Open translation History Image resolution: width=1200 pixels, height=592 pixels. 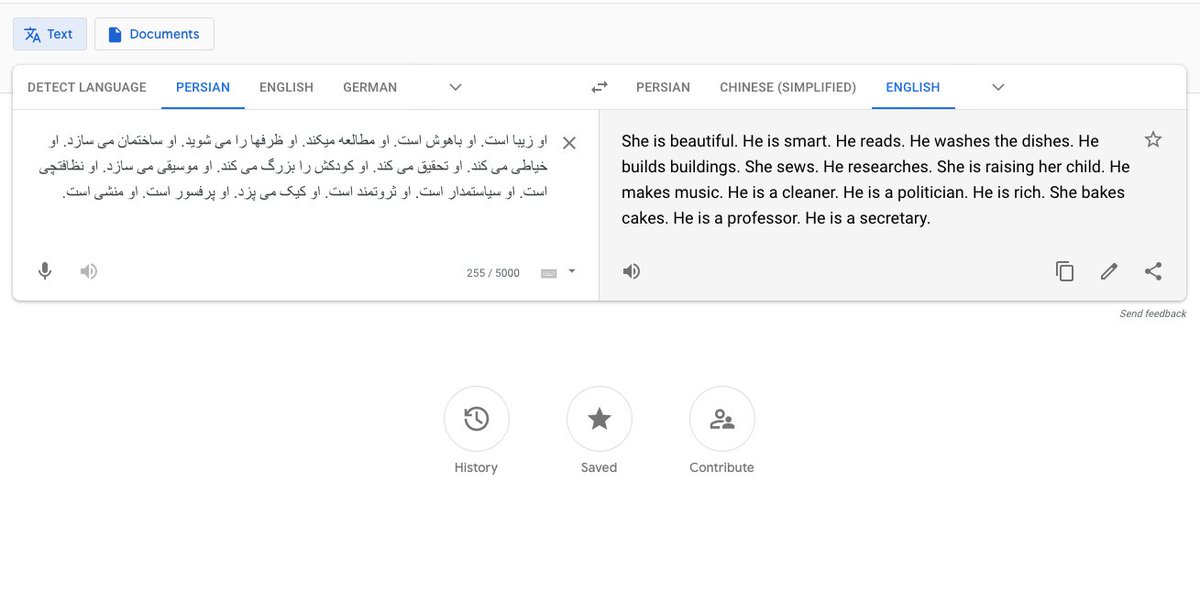[x=476, y=419]
